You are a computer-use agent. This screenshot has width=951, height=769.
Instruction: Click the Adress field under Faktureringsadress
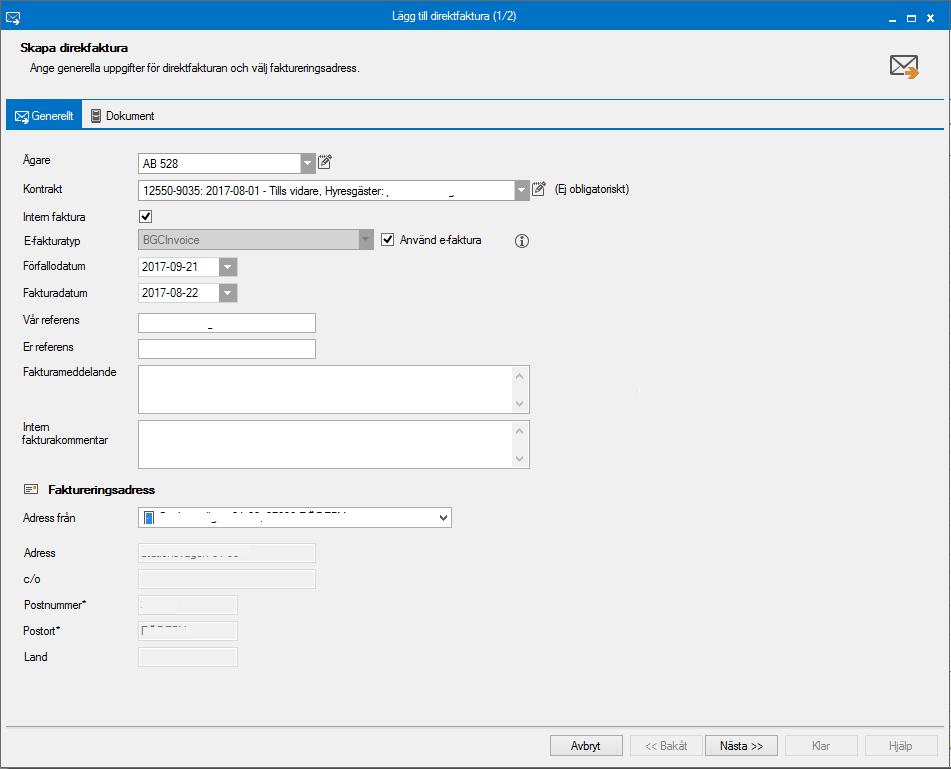[227, 553]
